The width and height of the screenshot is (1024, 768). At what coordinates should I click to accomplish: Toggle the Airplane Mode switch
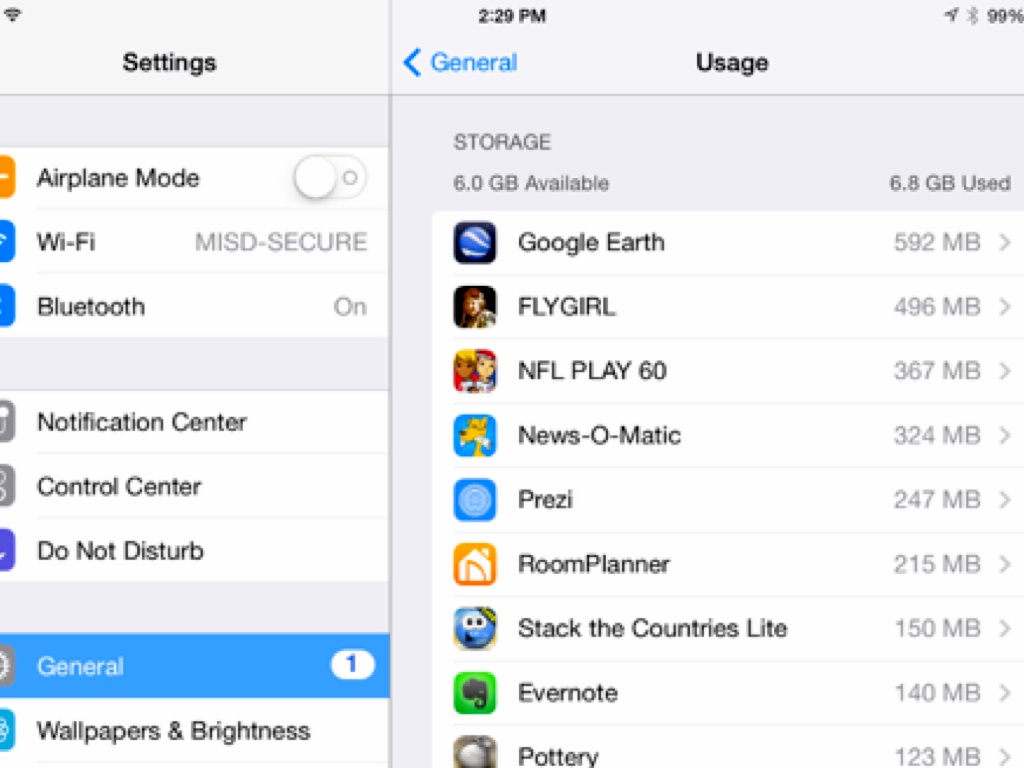[x=330, y=178]
